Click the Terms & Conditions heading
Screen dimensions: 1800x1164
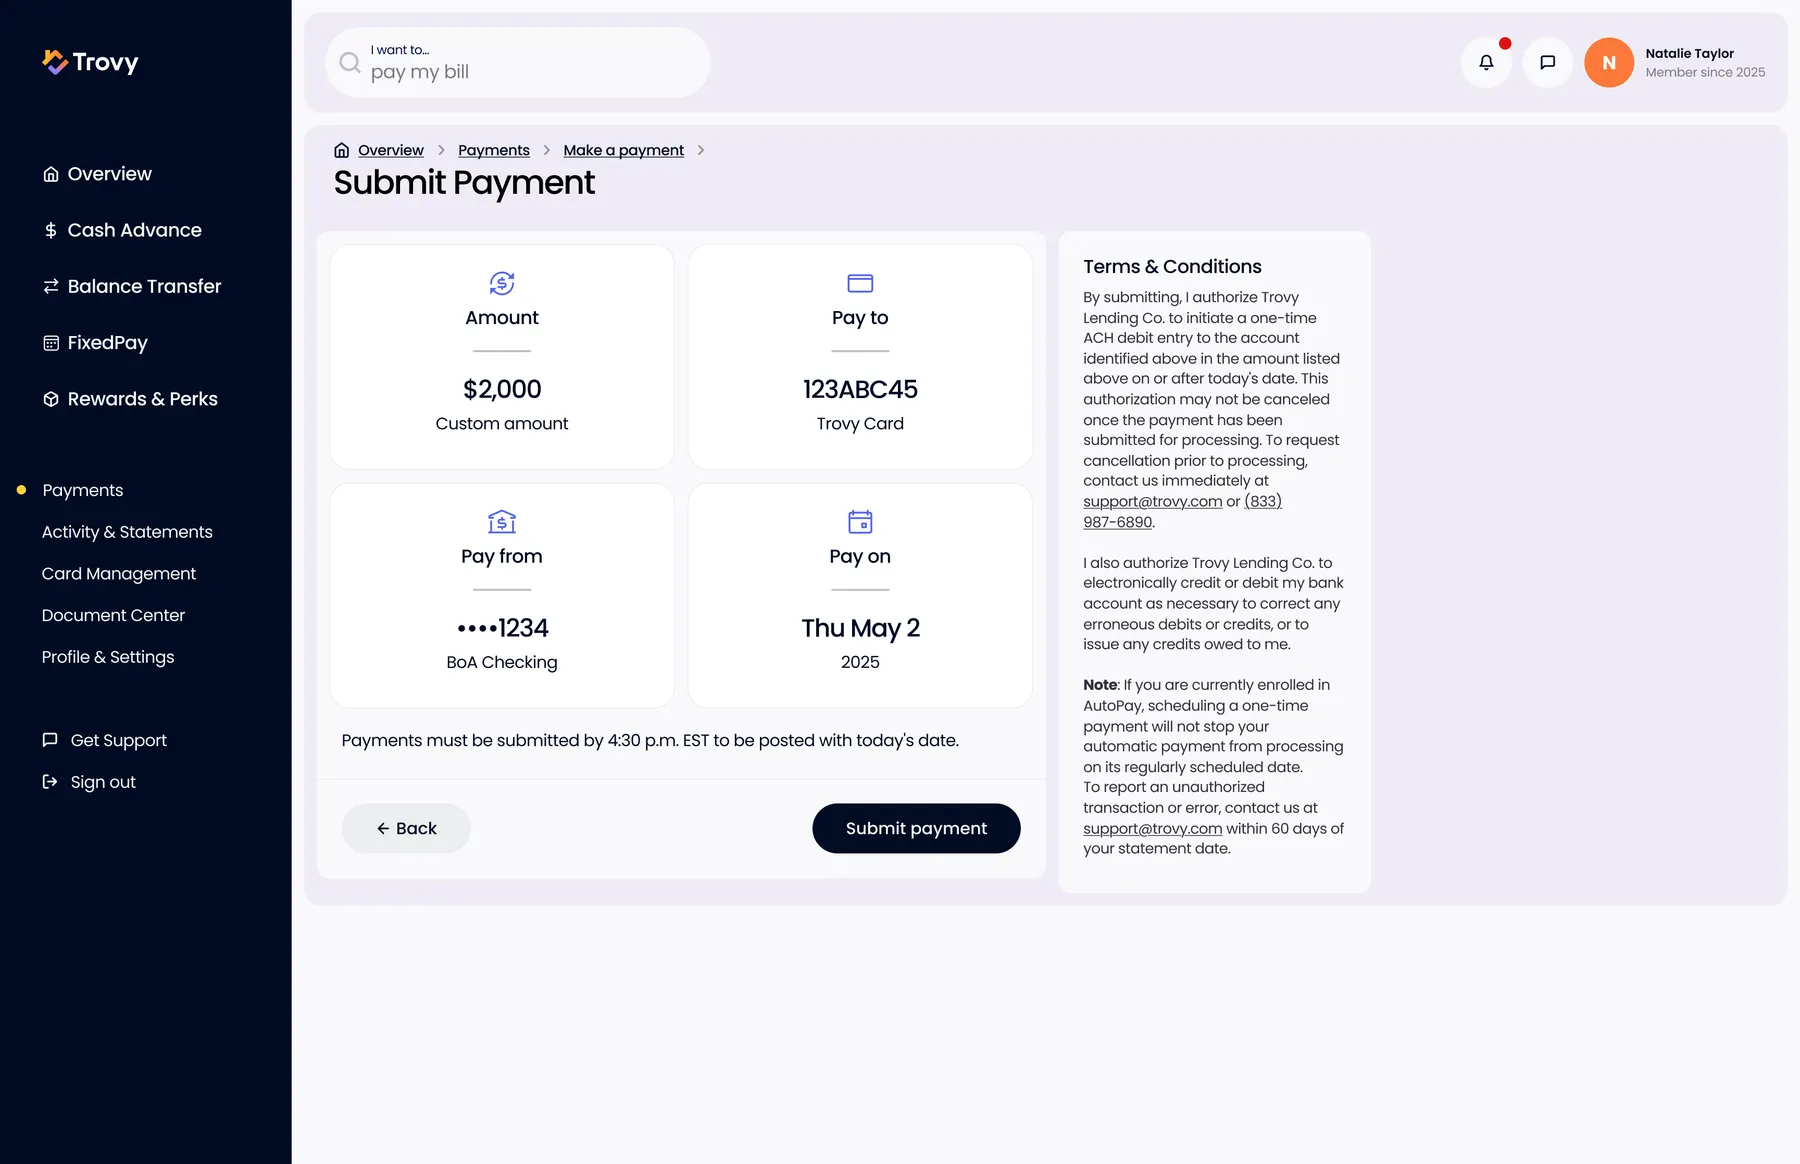coord(1172,267)
